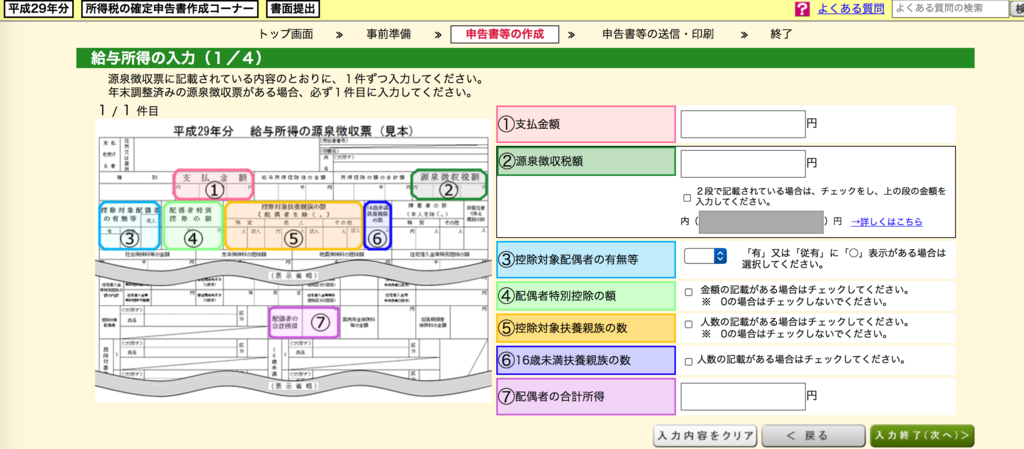
Task: Click the pink ①支払金額 label box
Action: click(x=586, y=124)
